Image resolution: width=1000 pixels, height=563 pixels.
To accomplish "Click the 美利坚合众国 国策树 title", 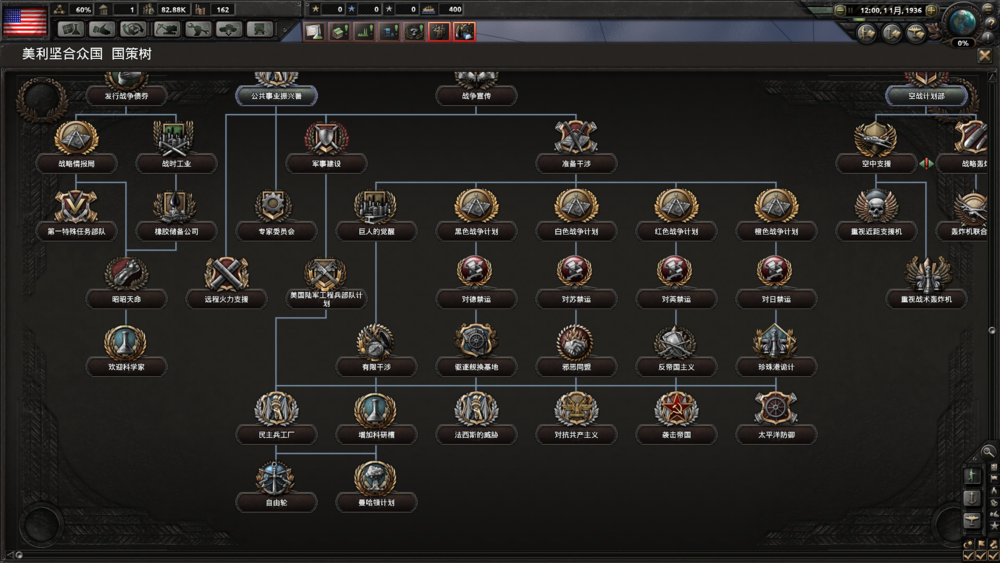I will click(87, 54).
